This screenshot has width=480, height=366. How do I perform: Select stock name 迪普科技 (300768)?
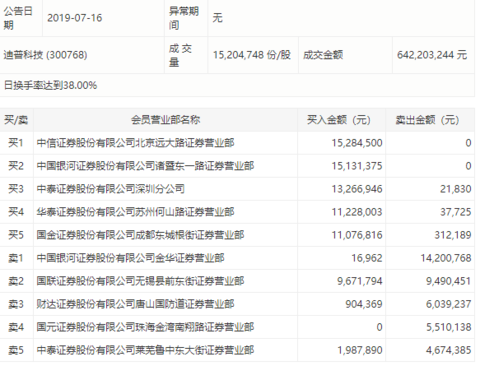45,55
